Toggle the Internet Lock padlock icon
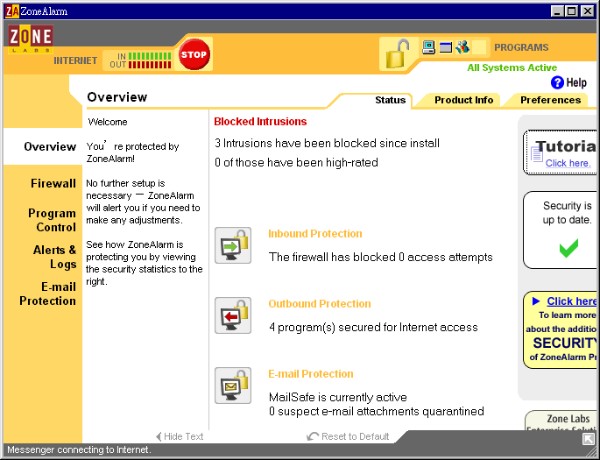The width and height of the screenshot is (600, 460). (x=397, y=54)
